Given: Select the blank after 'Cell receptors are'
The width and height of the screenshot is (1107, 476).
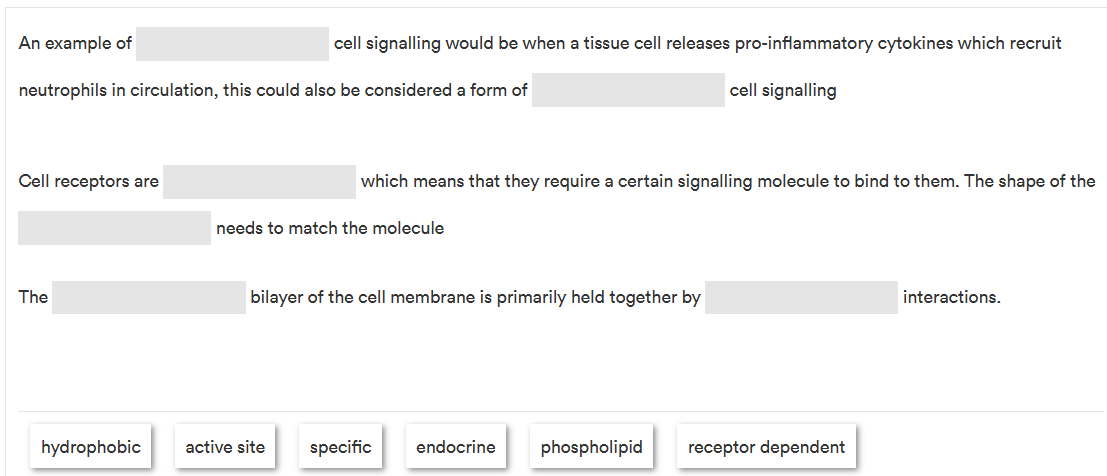Looking at the screenshot, I should tap(259, 182).
